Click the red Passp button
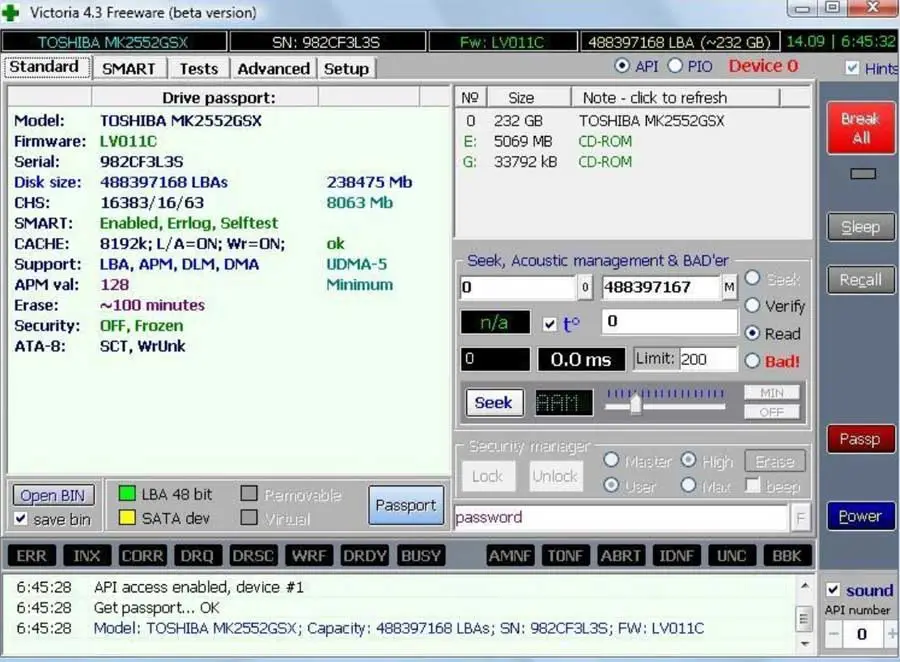900x662 pixels. pyautogui.click(x=861, y=439)
